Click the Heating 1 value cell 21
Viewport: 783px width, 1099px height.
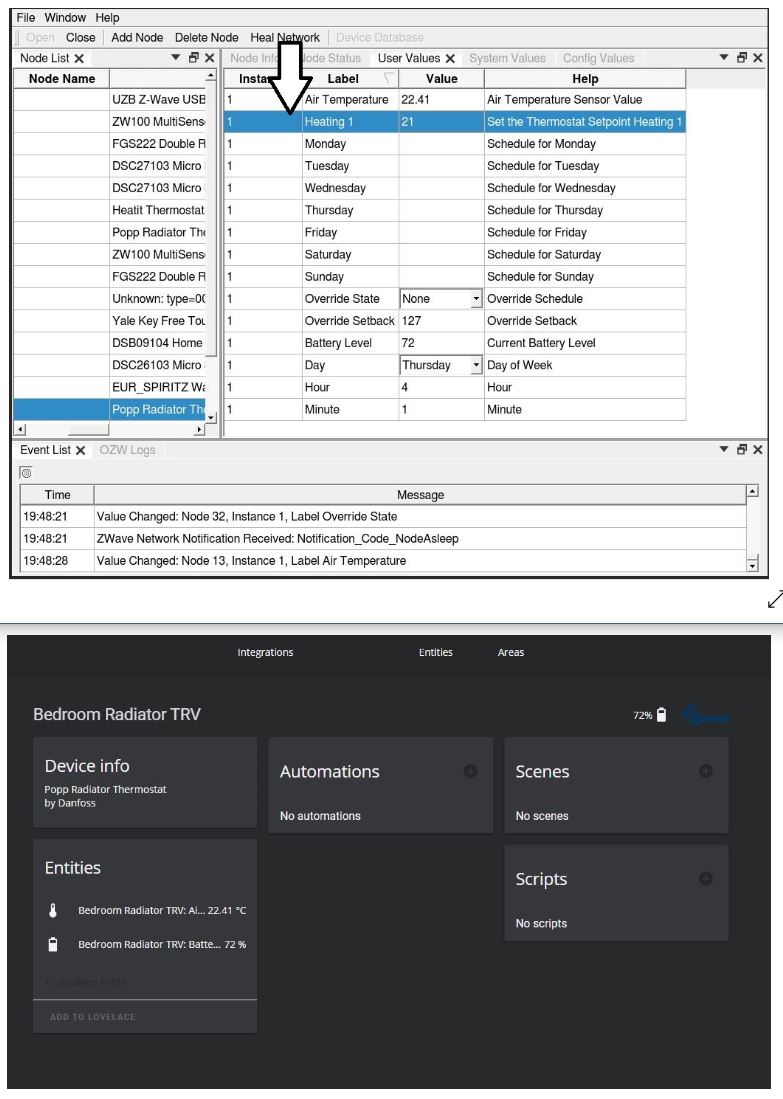pyautogui.click(x=441, y=122)
